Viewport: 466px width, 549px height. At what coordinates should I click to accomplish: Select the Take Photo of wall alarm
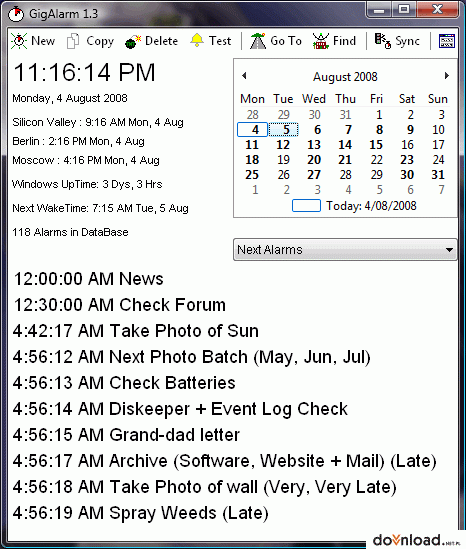204,487
